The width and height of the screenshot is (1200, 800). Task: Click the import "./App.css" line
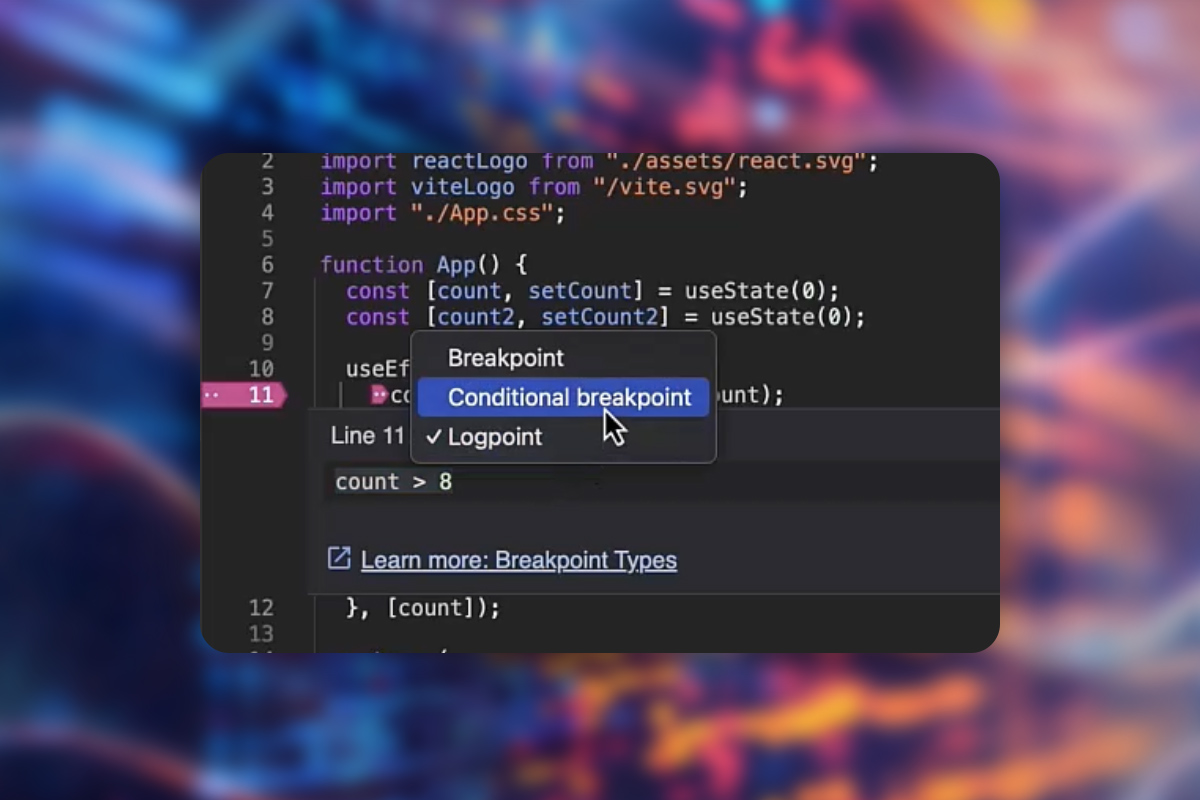click(443, 213)
